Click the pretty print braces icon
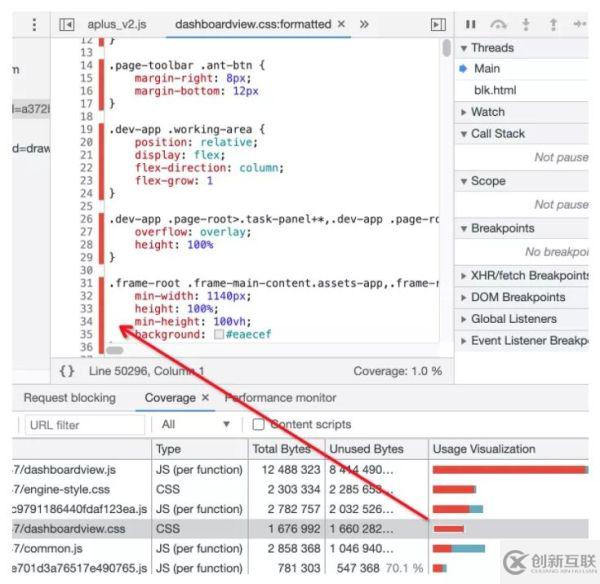 67,370
